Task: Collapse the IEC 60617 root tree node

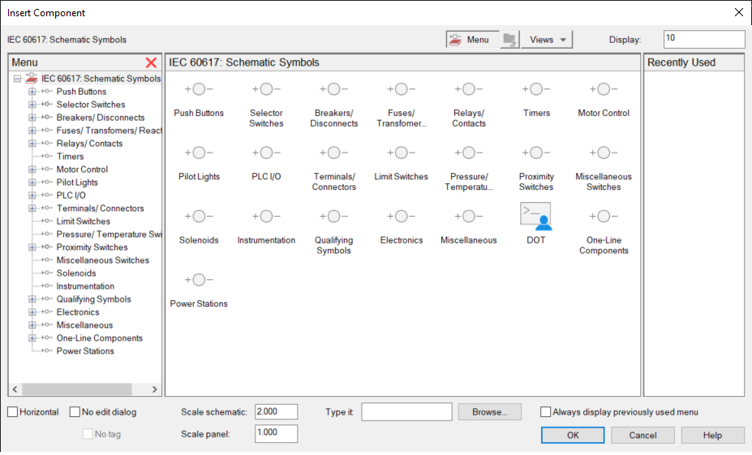Action: pos(17,78)
